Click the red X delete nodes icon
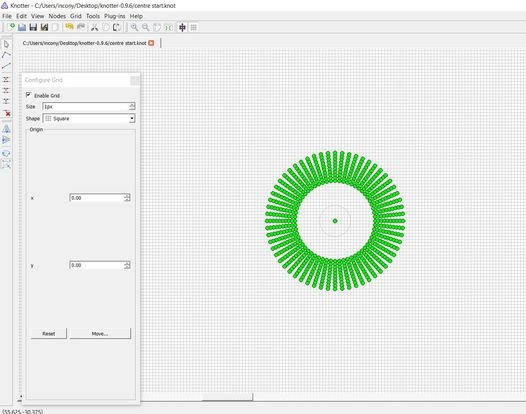The width and height of the screenshot is (526, 414). pos(6,113)
